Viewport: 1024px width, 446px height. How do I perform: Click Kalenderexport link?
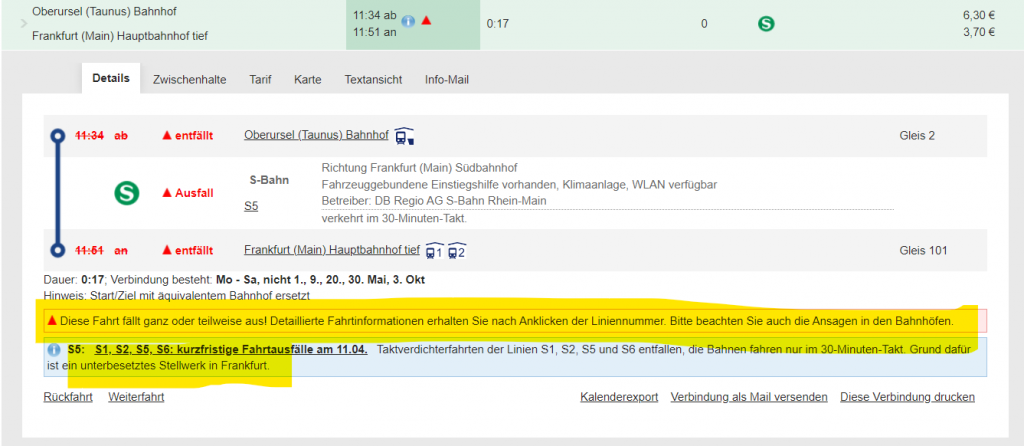click(x=619, y=397)
